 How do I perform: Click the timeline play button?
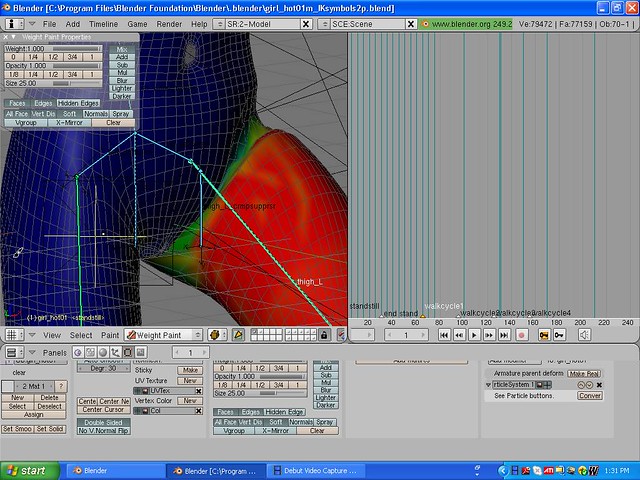pyautogui.click(x=474, y=336)
